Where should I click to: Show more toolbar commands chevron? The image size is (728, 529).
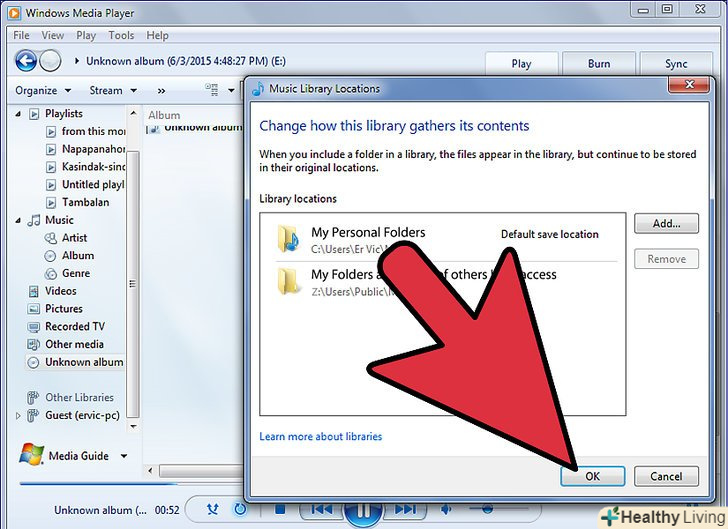click(161, 91)
